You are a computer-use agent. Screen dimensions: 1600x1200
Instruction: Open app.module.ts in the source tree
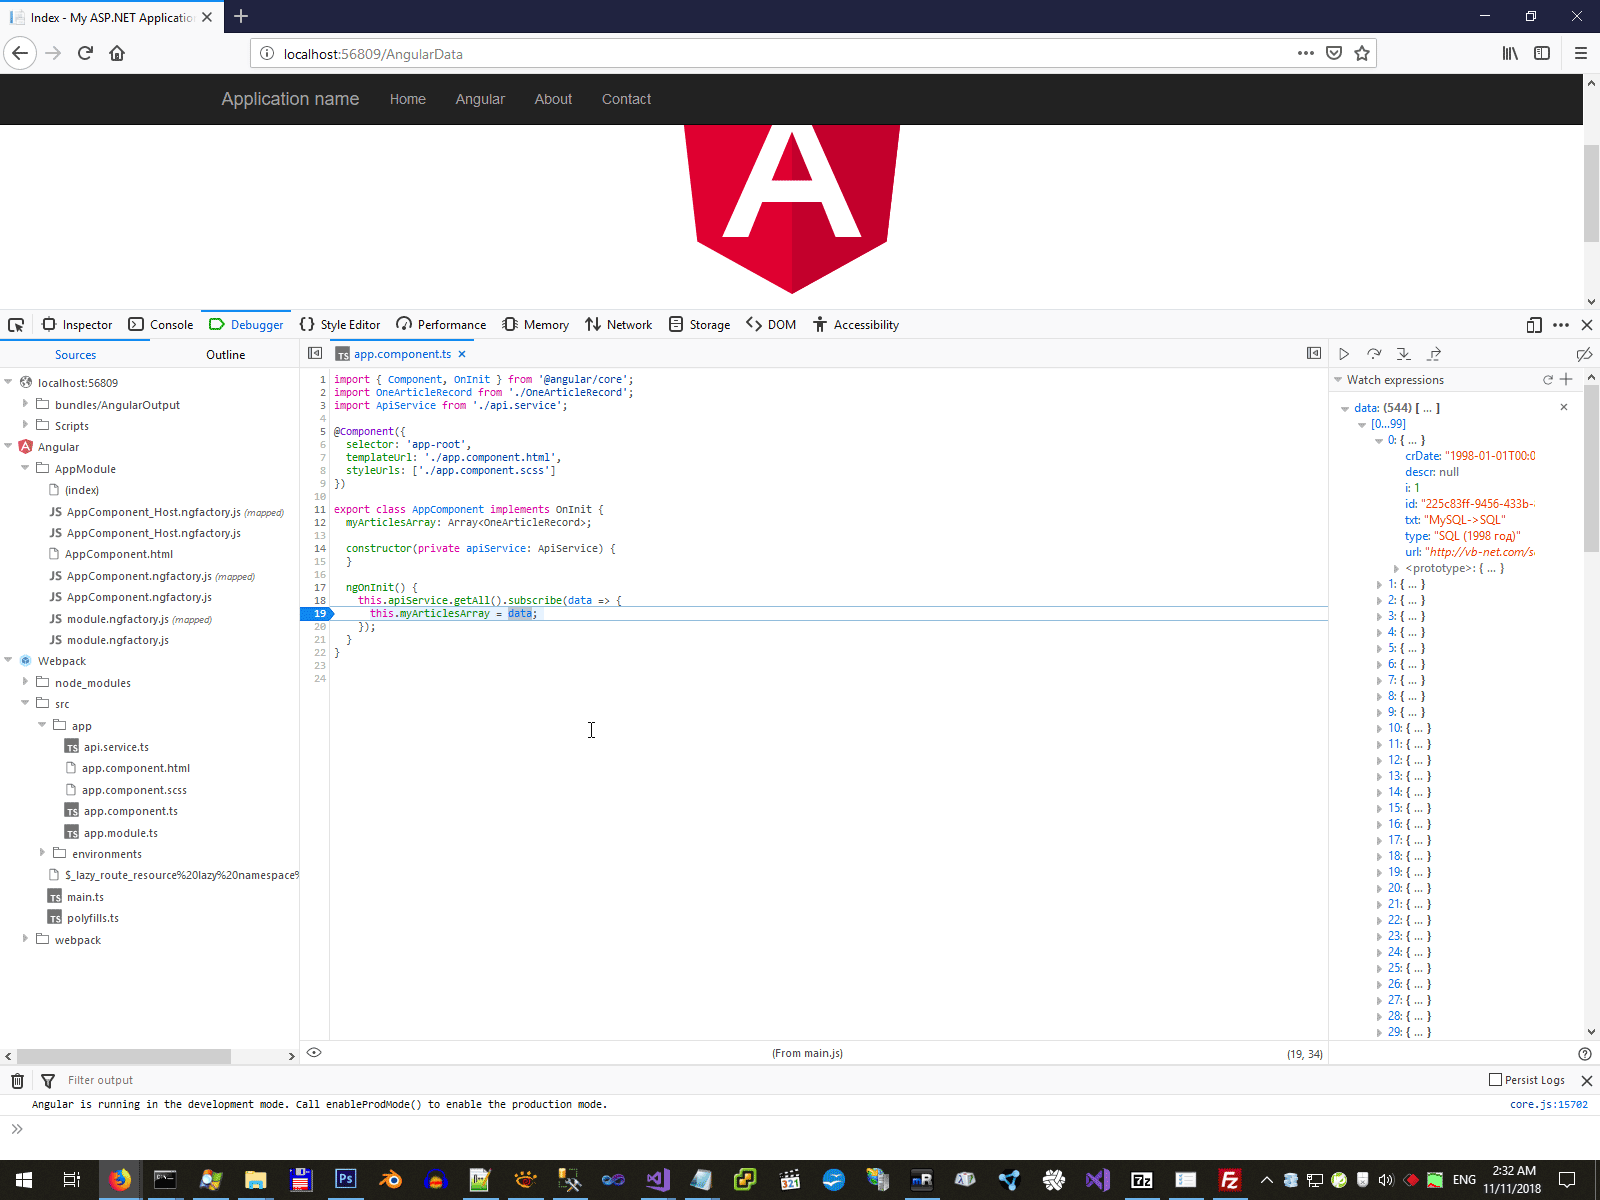[x=121, y=833]
